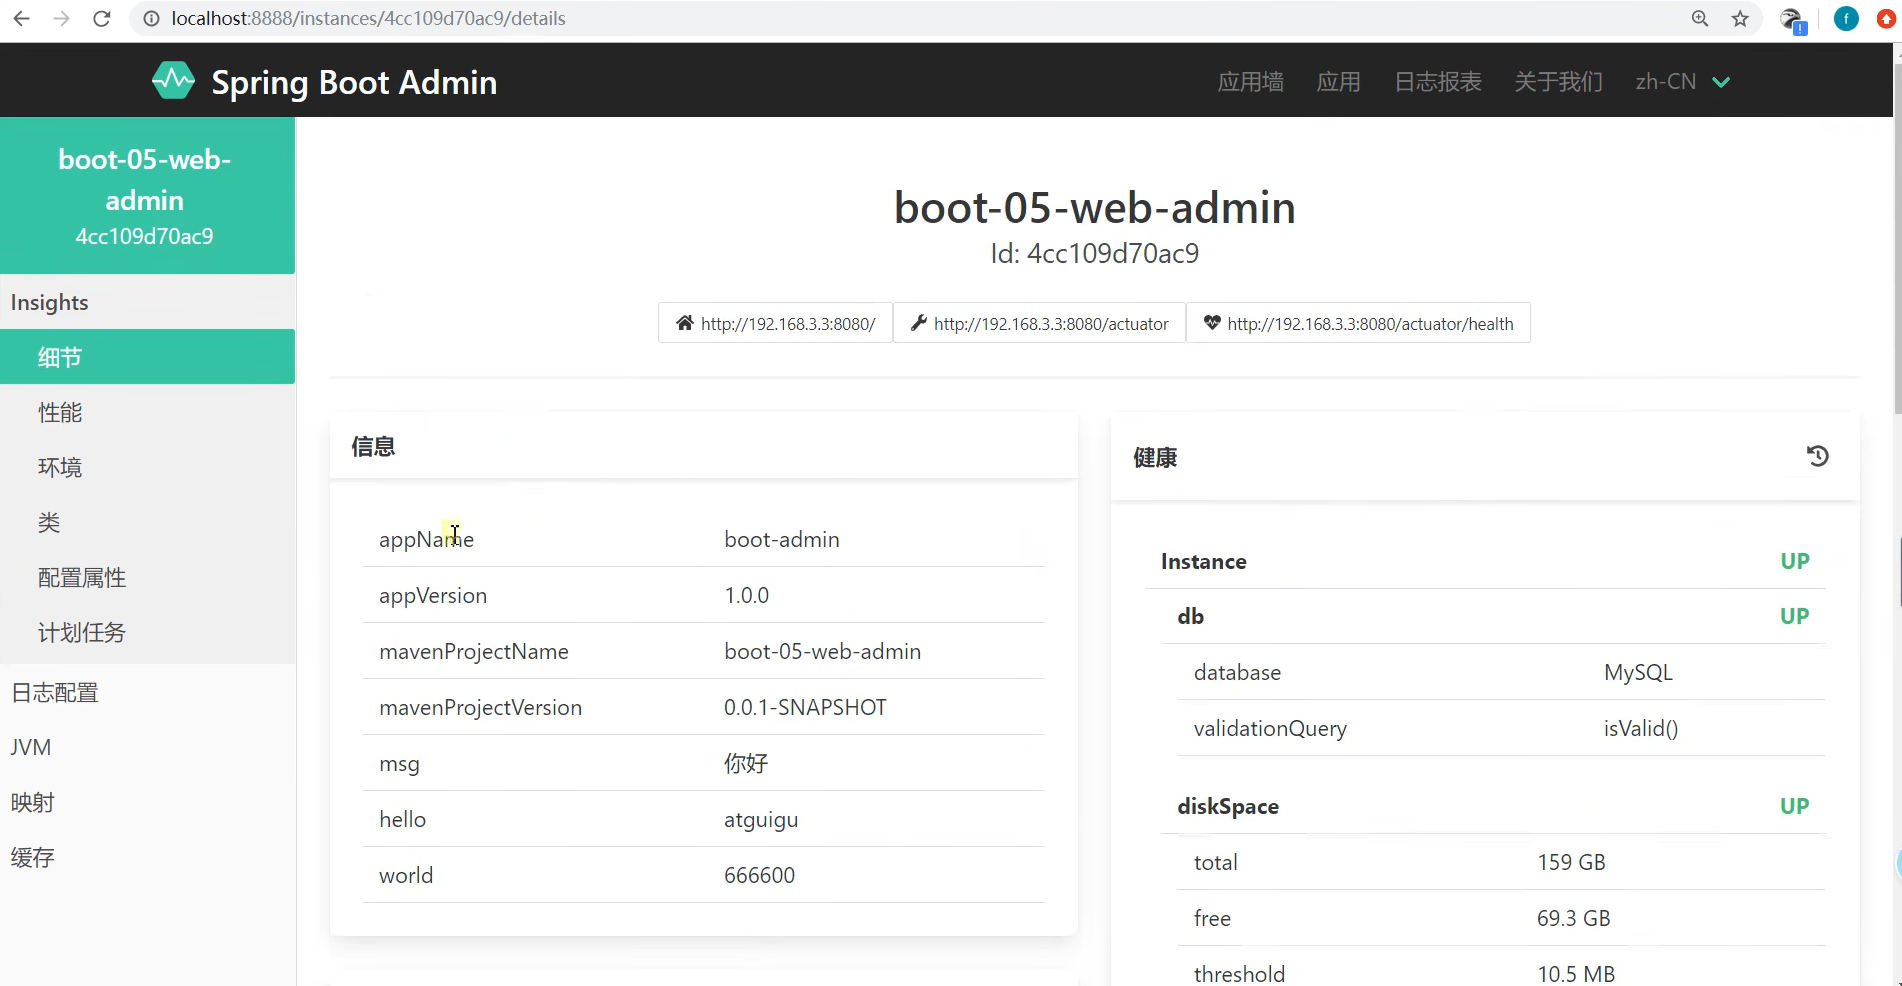Click the mavenProjectName key label

474,651
